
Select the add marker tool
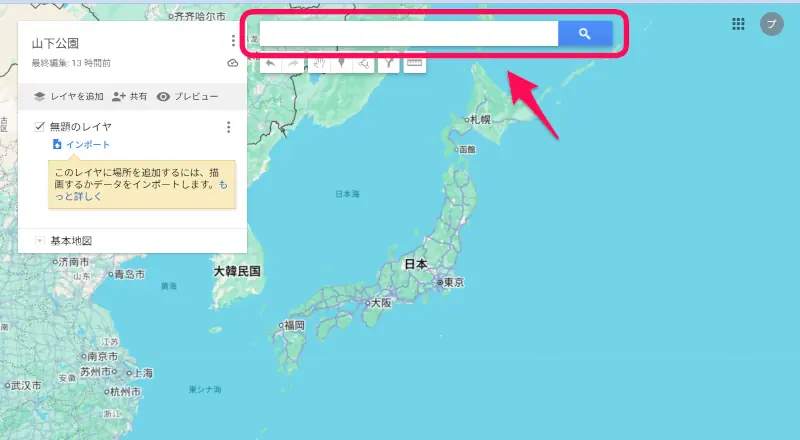click(x=341, y=64)
